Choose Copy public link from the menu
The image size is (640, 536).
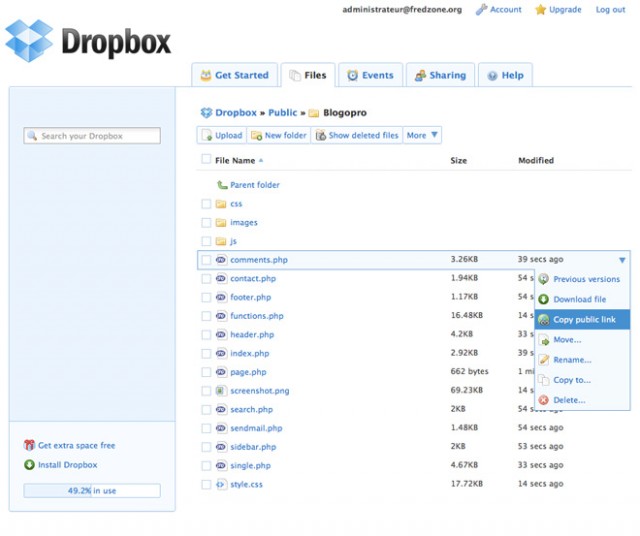pyautogui.click(x=582, y=320)
